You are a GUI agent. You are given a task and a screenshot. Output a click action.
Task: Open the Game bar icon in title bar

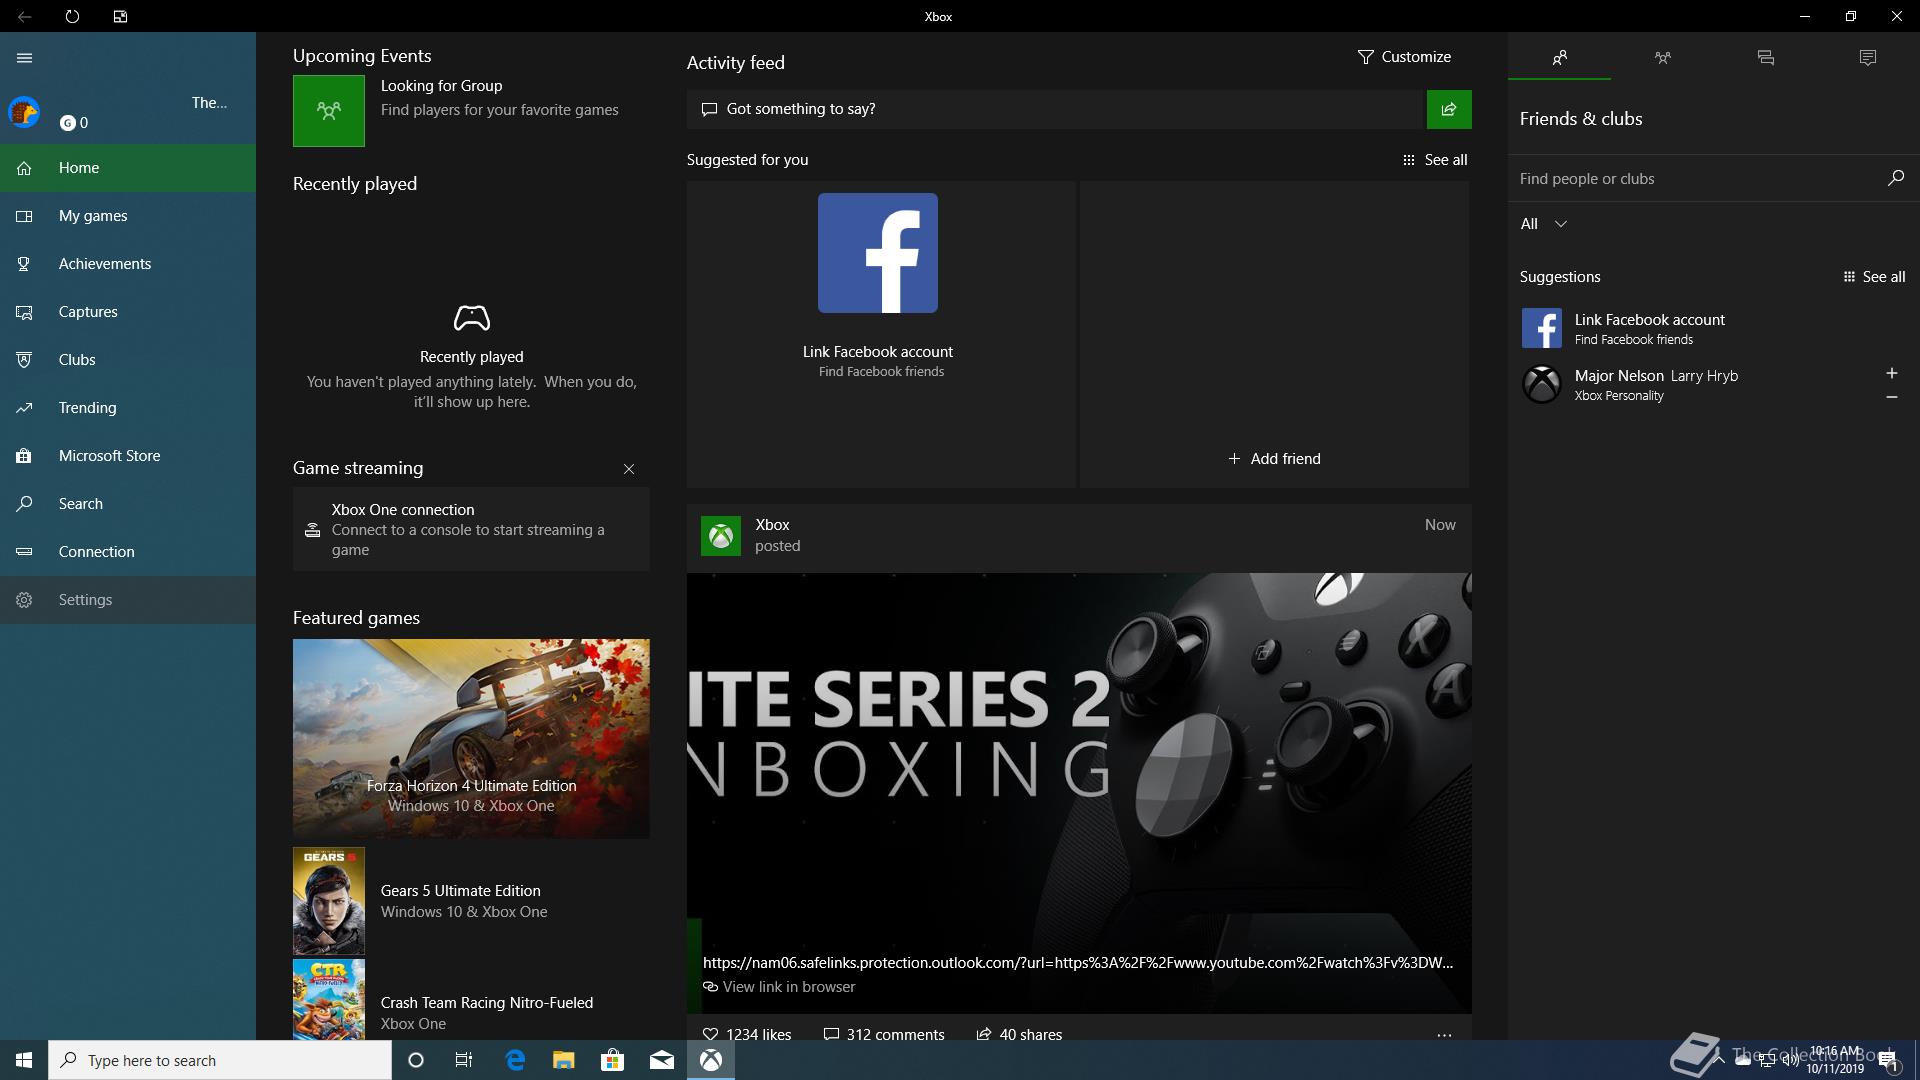coord(120,17)
